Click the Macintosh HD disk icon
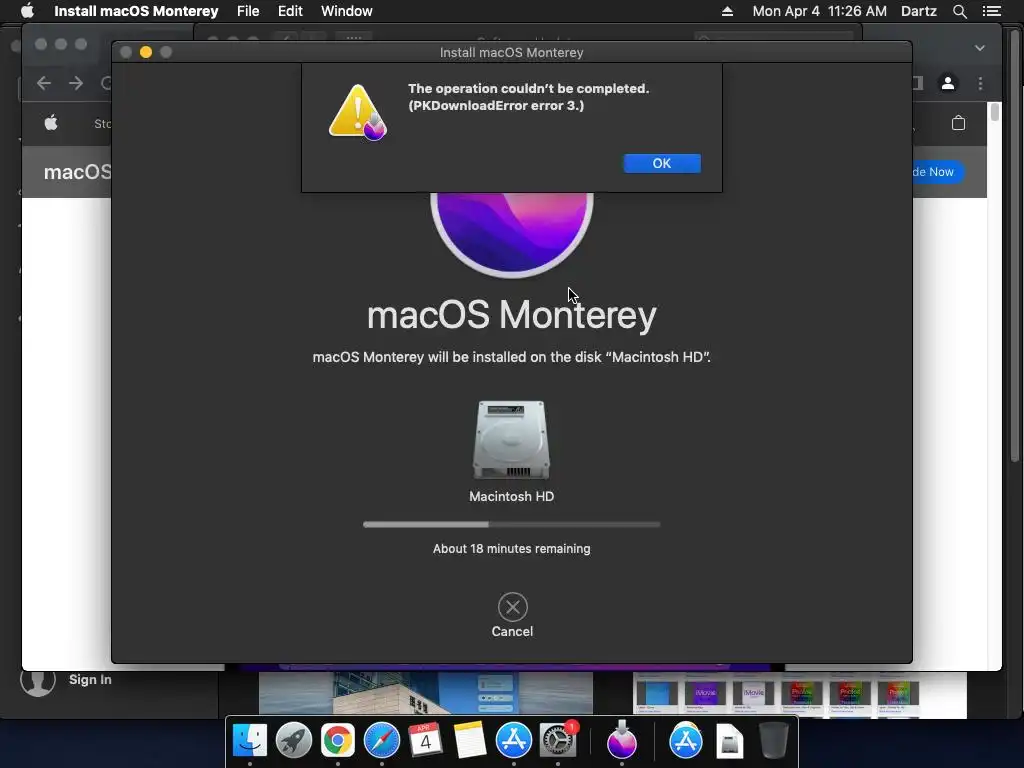The height and width of the screenshot is (768, 1024). coord(511,440)
